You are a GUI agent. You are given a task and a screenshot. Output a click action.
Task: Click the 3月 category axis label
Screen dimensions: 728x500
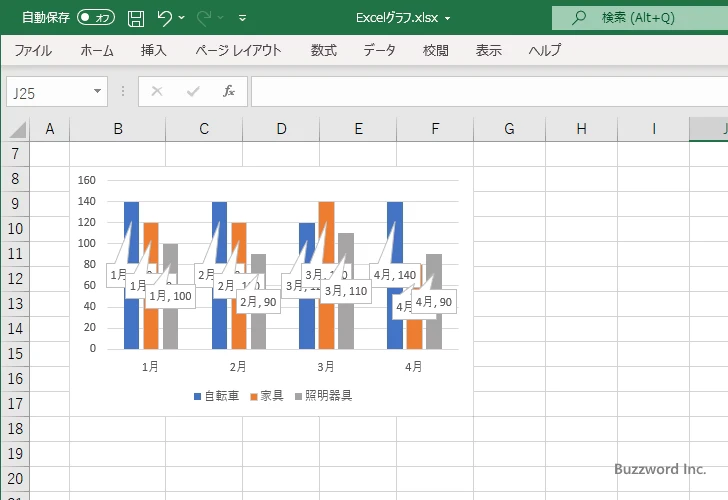tap(325, 367)
